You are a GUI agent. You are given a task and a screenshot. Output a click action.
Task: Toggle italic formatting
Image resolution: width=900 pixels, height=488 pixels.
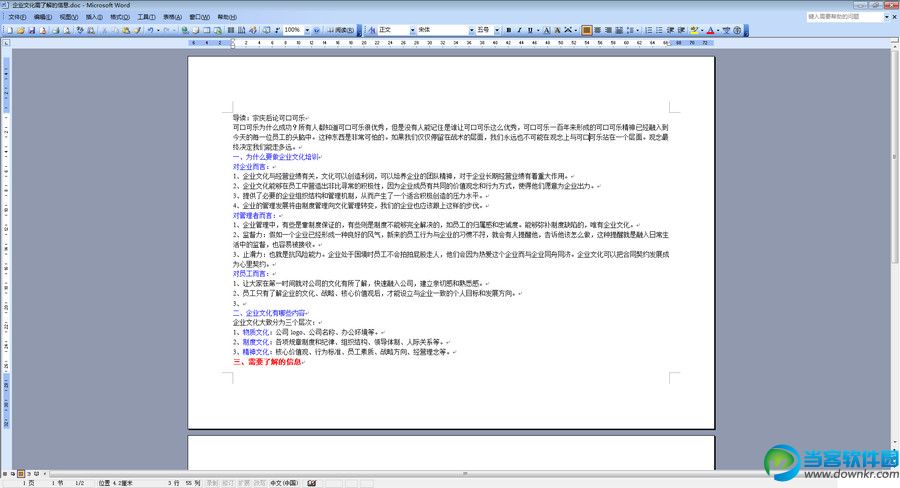(519, 30)
